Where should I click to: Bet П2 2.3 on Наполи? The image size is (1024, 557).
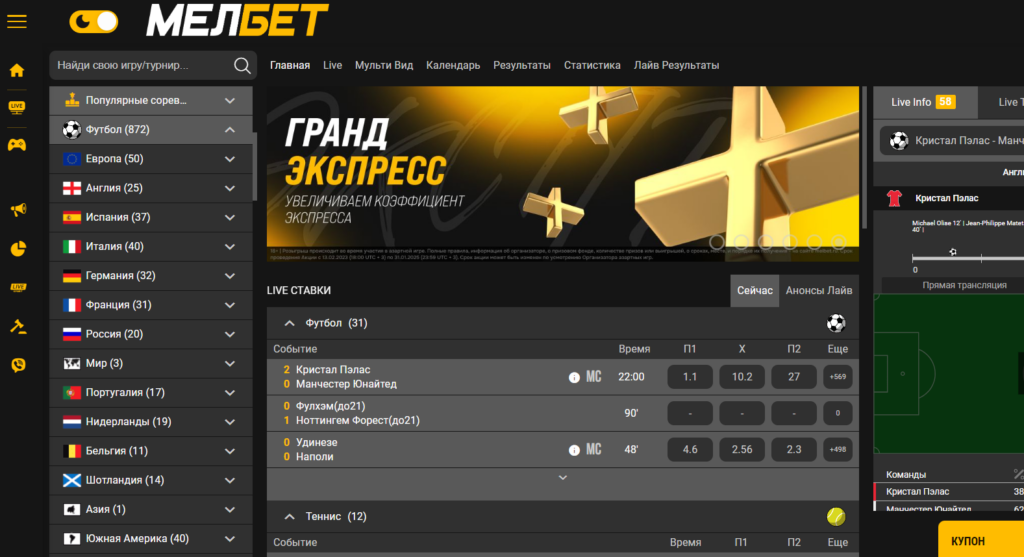pyautogui.click(x=793, y=449)
